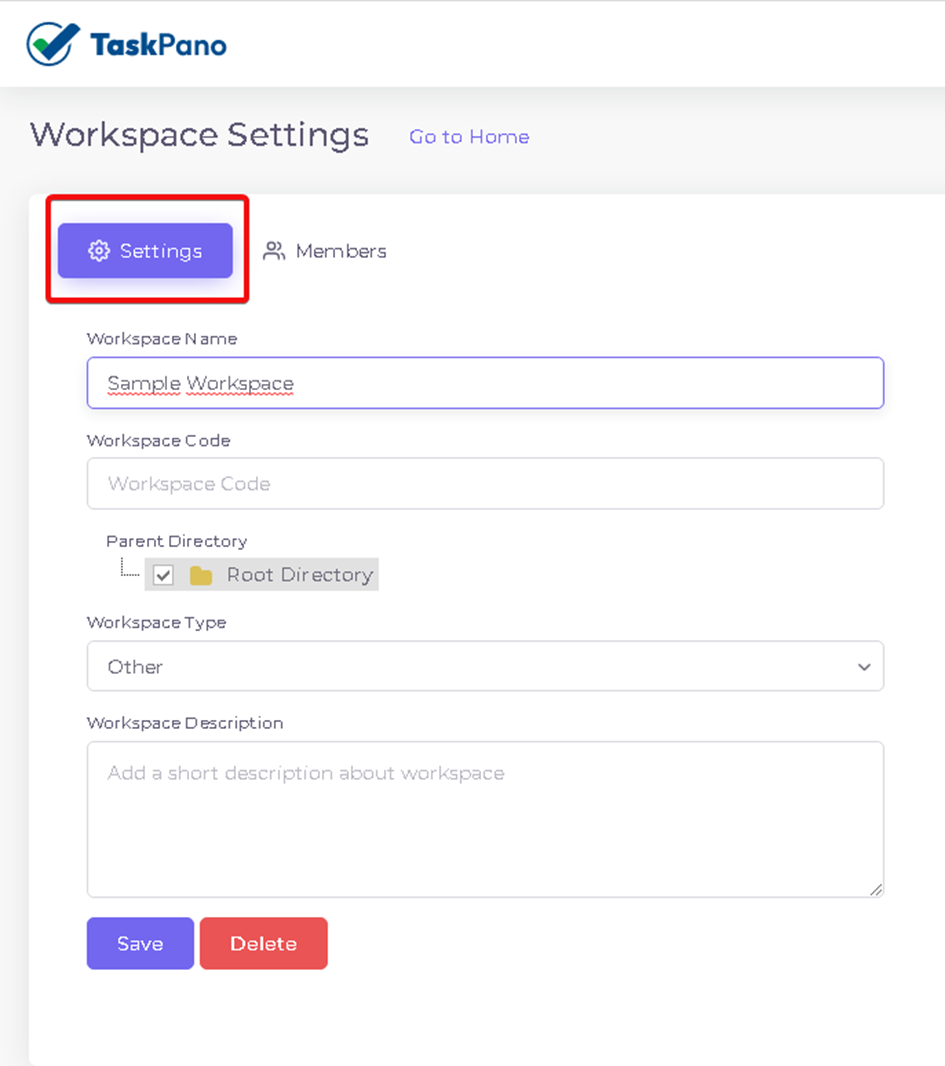Select the yellow folder icon for Root Directory
The image size is (945, 1066).
coord(201,575)
